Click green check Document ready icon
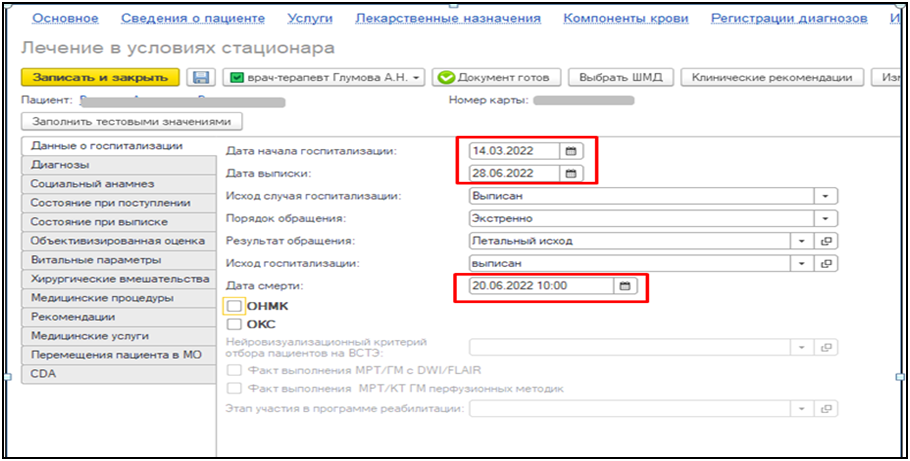Screen dimensions: 910x461 (x=445, y=78)
